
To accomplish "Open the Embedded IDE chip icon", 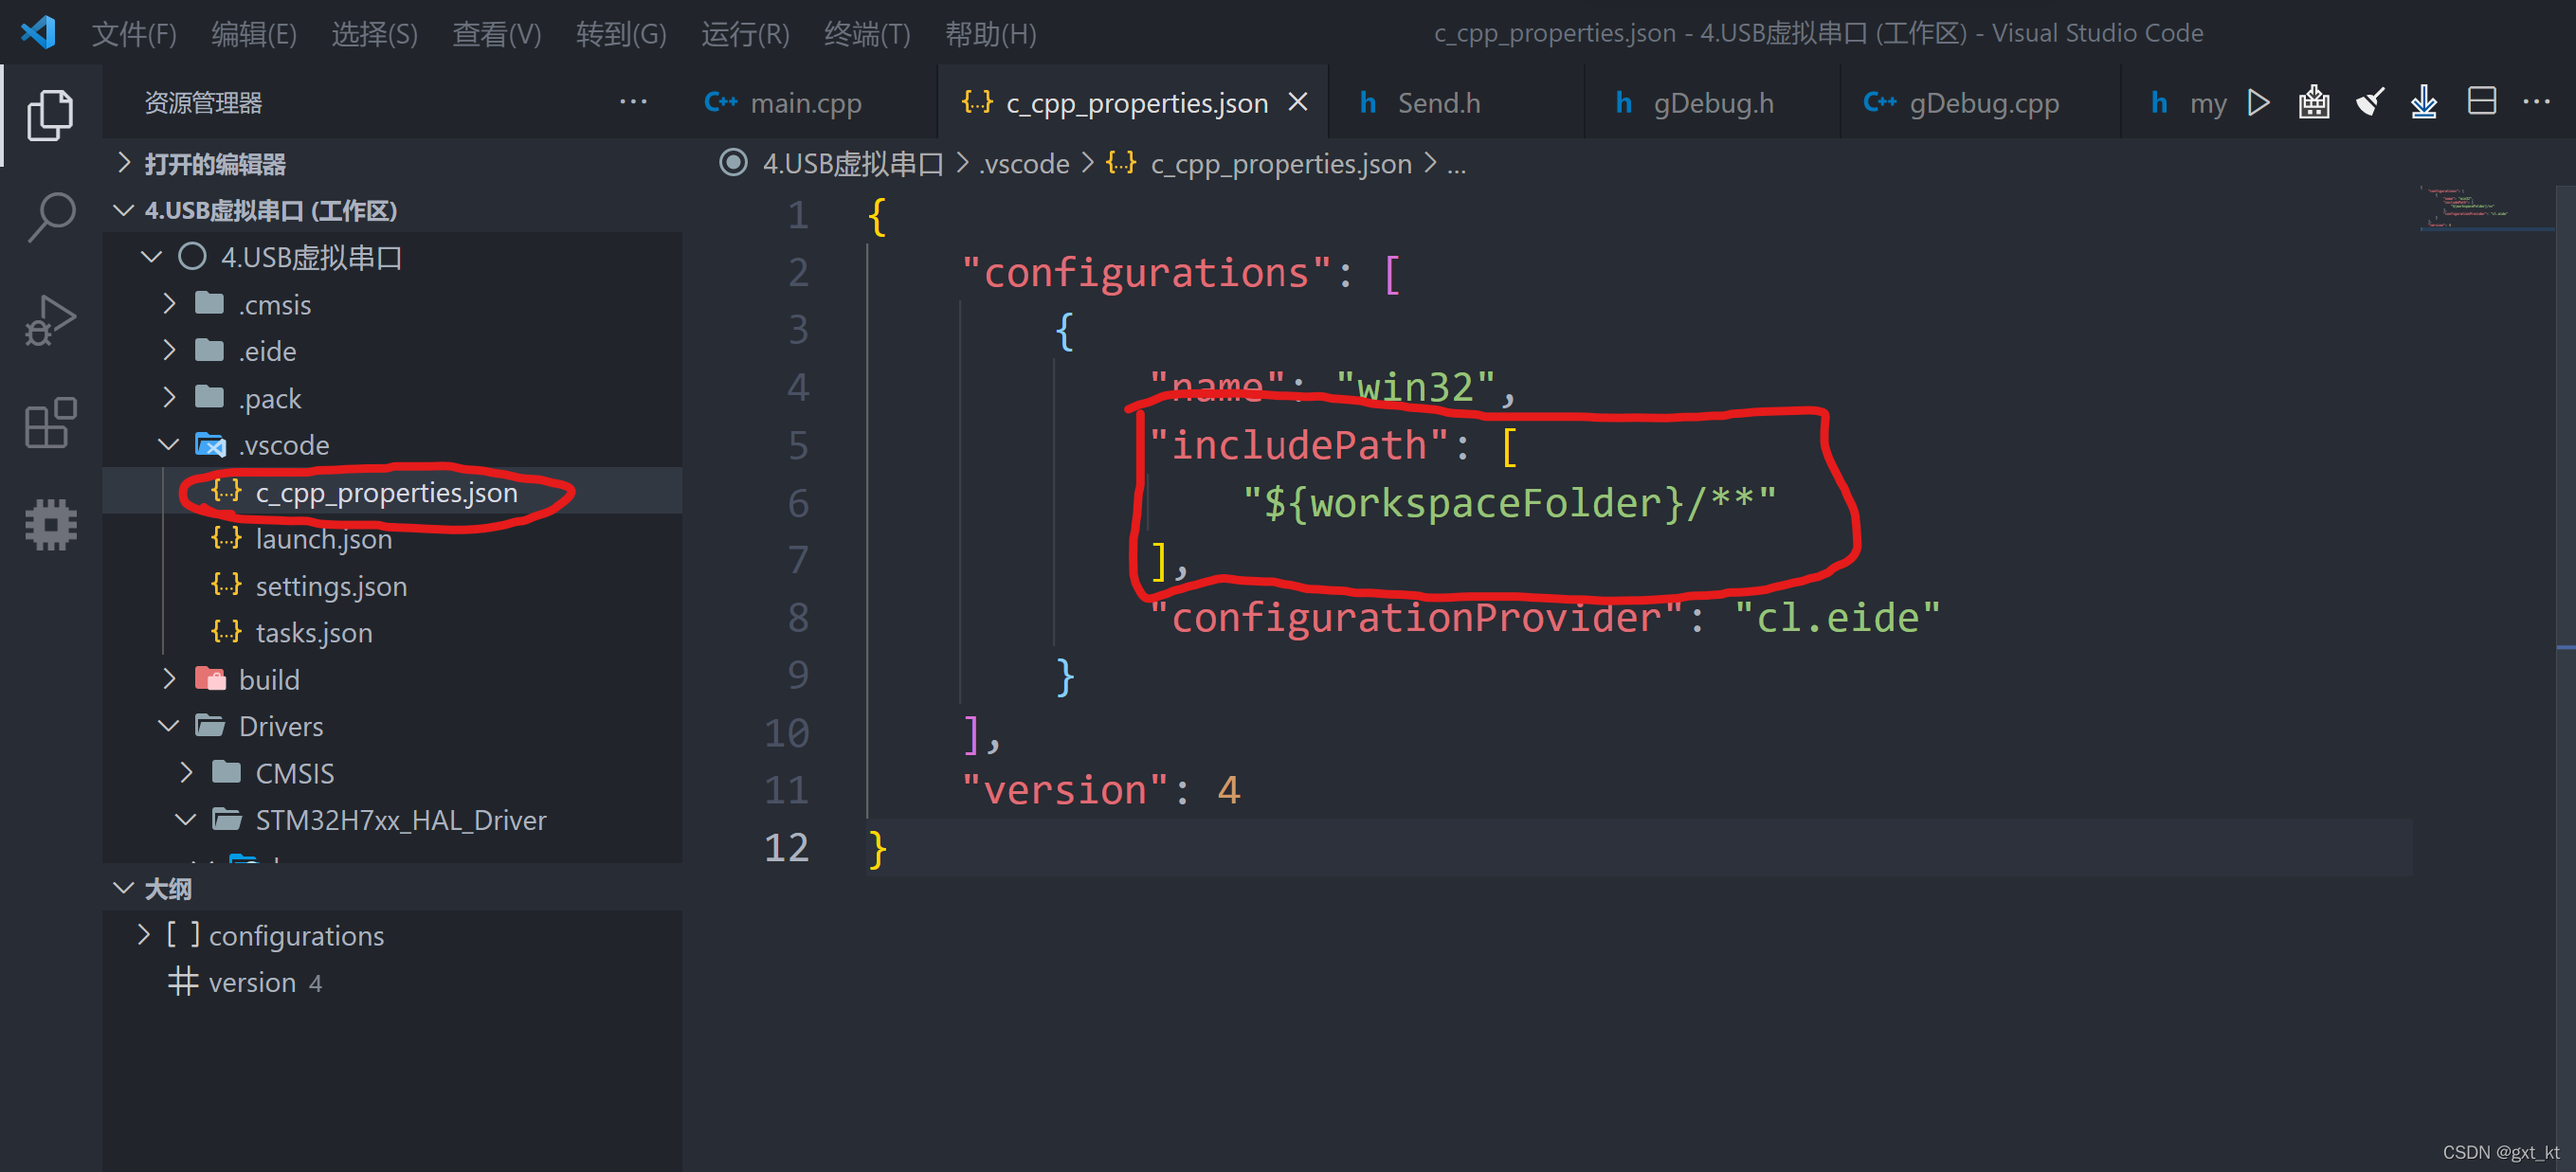I will click(50, 524).
